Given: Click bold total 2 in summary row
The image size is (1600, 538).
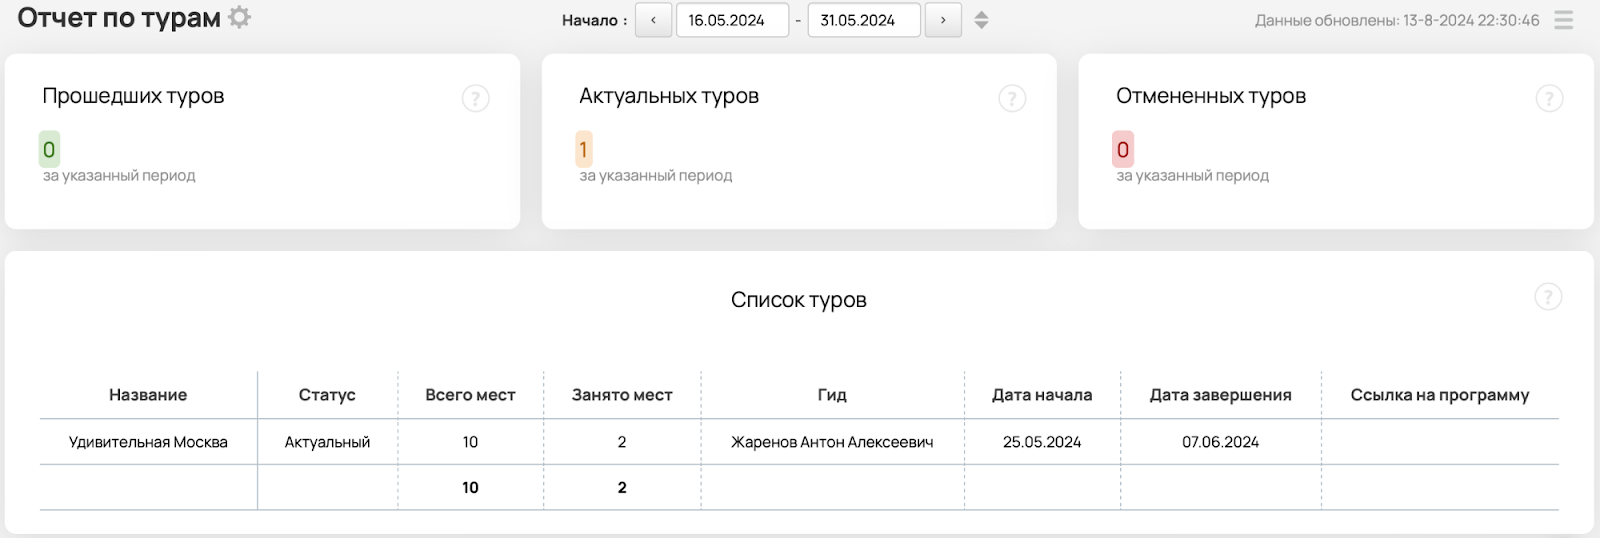Looking at the screenshot, I should (x=622, y=487).
